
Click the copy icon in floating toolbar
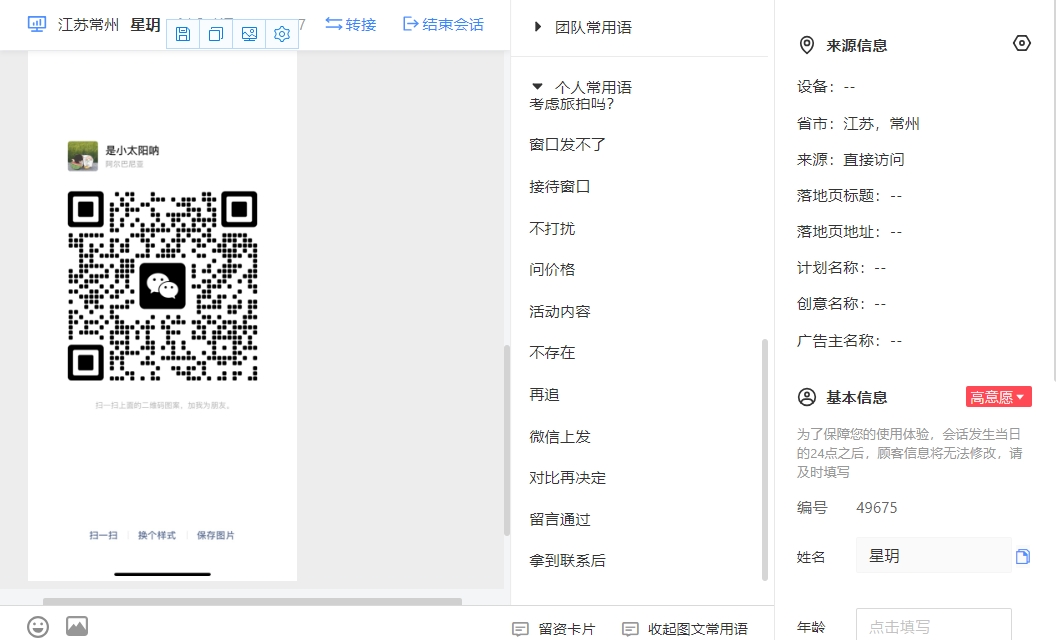[x=216, y=34]
